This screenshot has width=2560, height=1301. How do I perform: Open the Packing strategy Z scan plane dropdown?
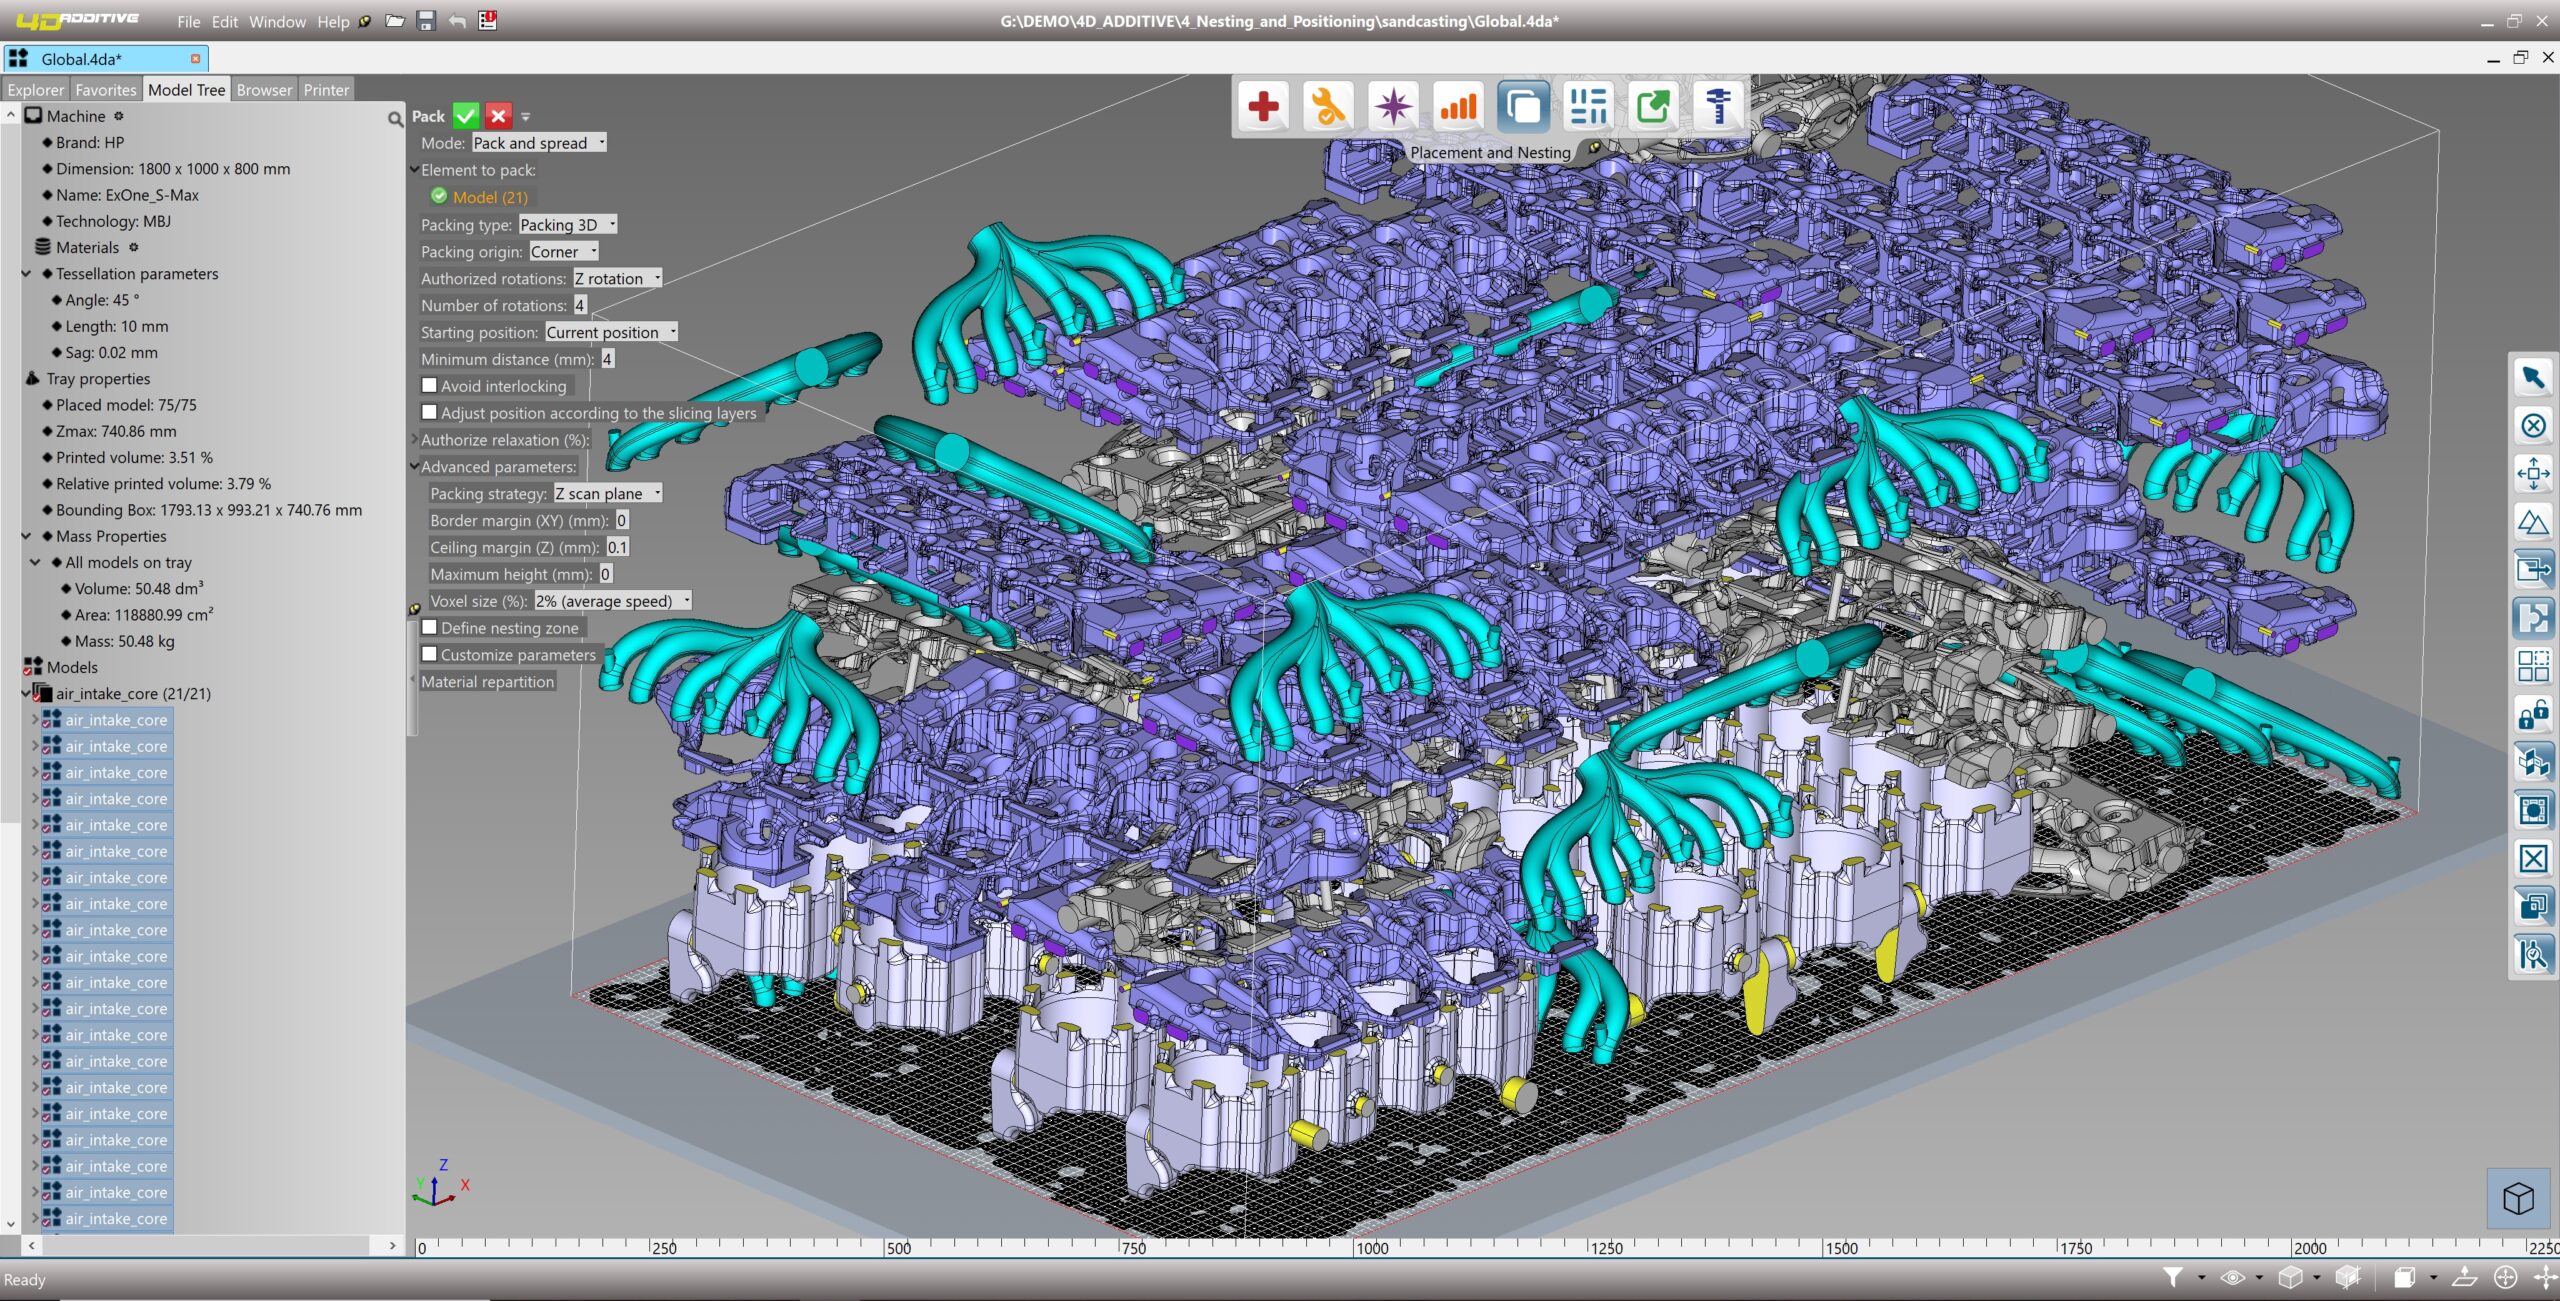[607, 493]
